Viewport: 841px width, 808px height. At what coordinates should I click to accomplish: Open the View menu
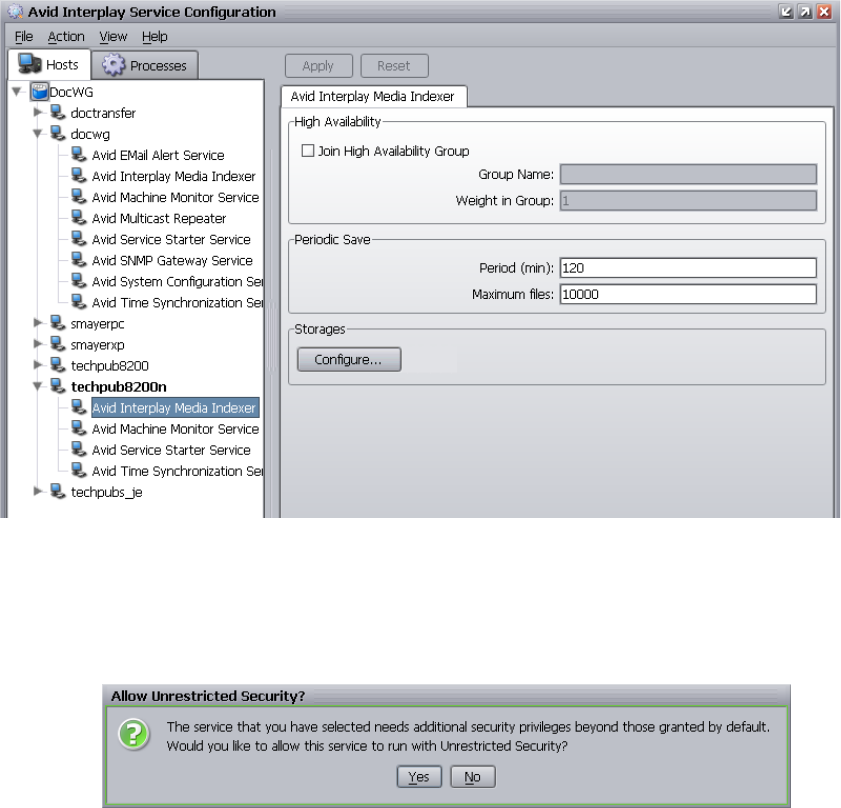coord(113,36)
